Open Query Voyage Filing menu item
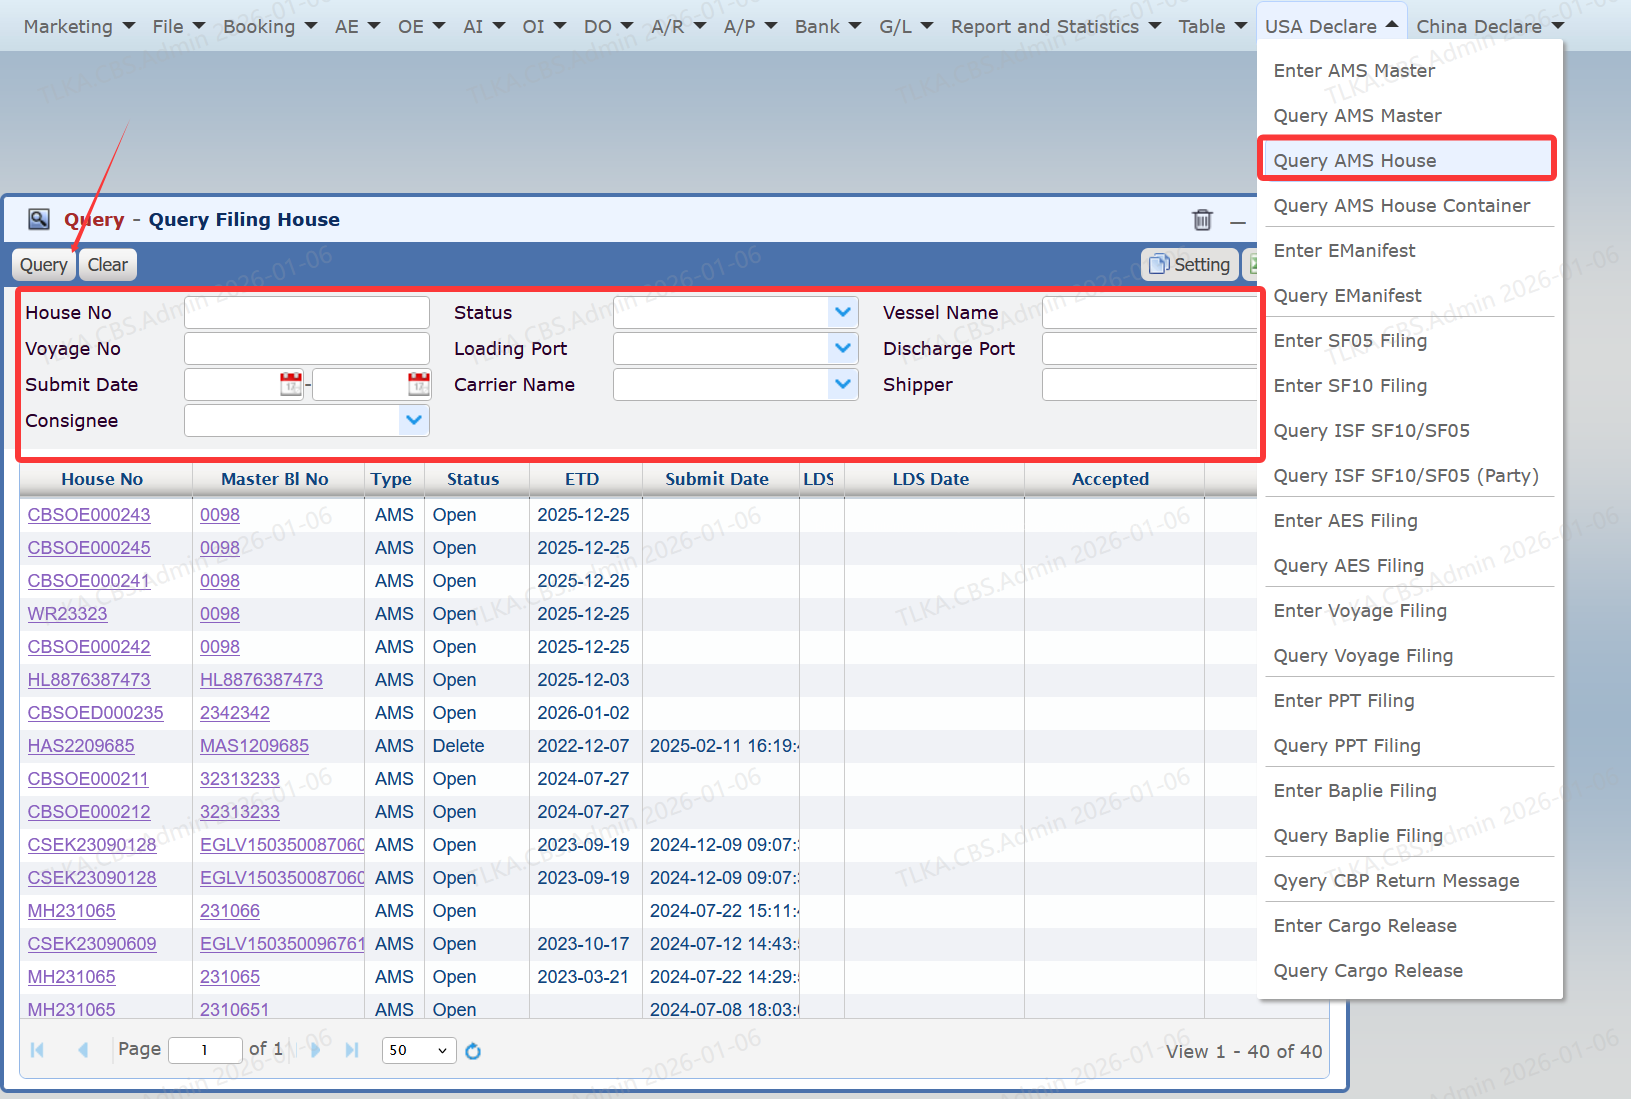Viewport: 1631px width, 1099px height. tap(1363, 655)
